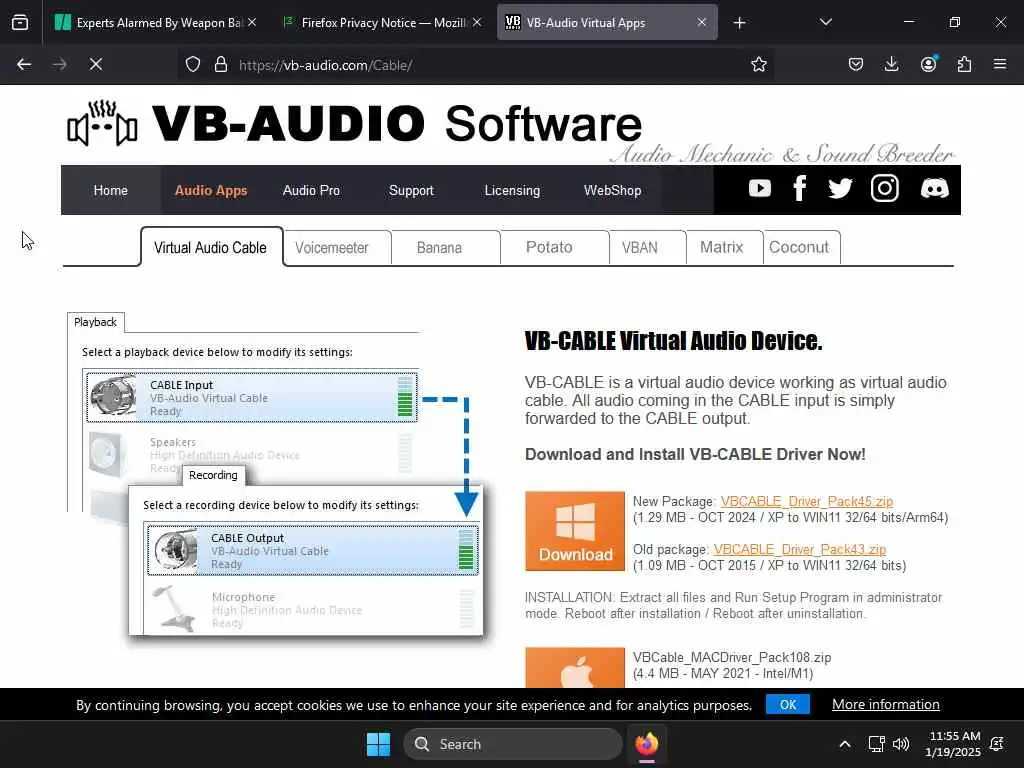Open the VB-Audio Discord icon
The height and width of the screenshot is (768, 1024).
click(935, 189)
